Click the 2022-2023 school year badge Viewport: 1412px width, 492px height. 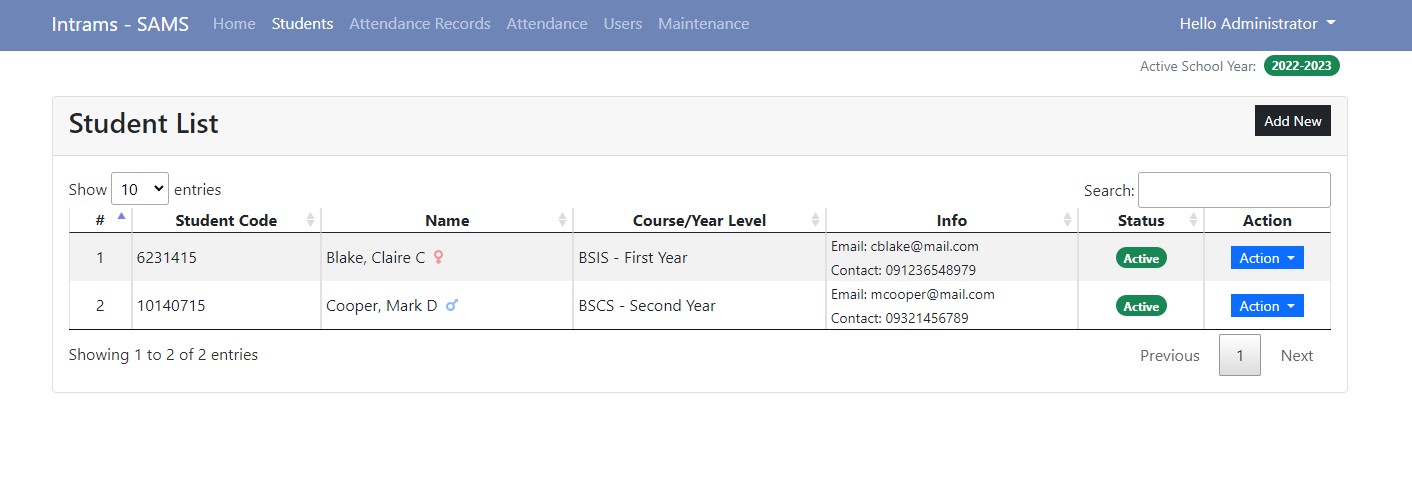[1302, 66]
